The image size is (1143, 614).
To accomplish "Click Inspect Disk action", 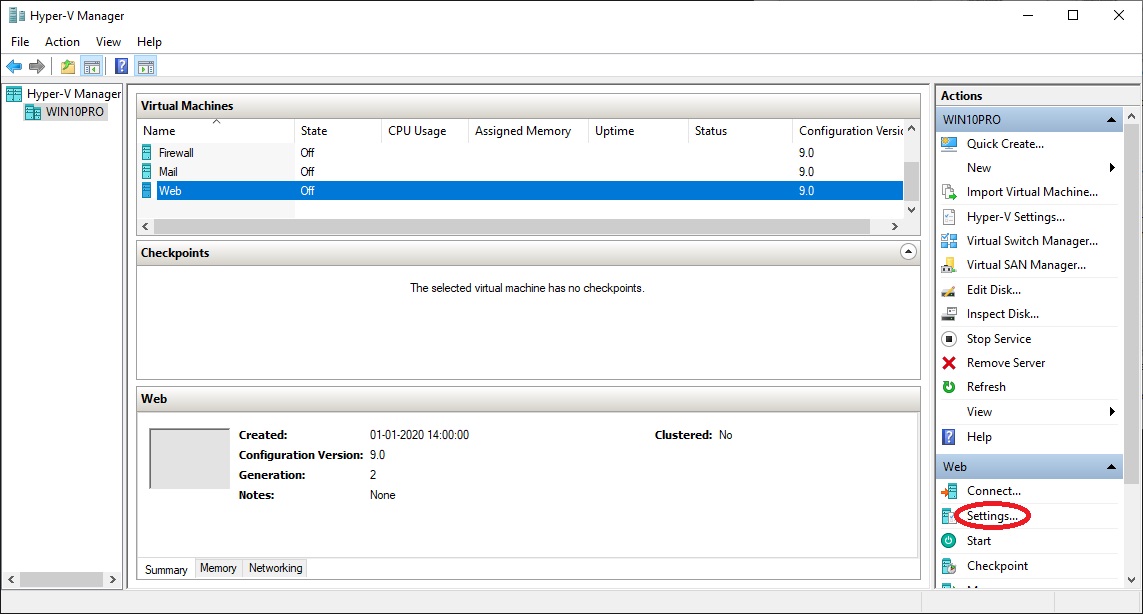I will [x=1002, y=314].
